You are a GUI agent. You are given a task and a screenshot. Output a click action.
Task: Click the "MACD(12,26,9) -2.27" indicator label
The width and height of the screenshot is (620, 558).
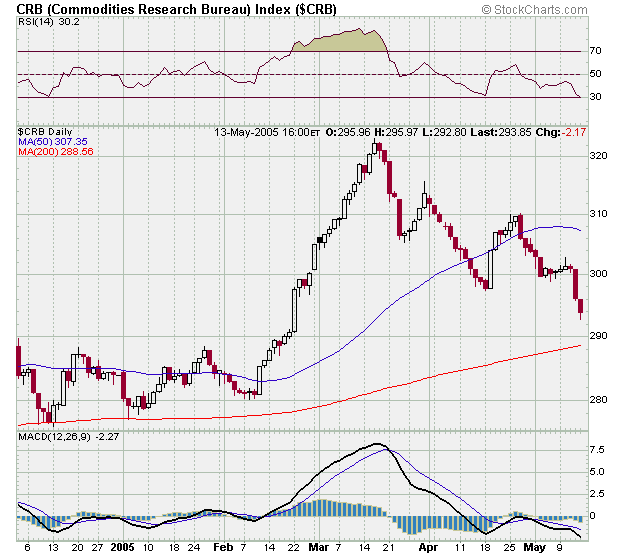point(69,437)
